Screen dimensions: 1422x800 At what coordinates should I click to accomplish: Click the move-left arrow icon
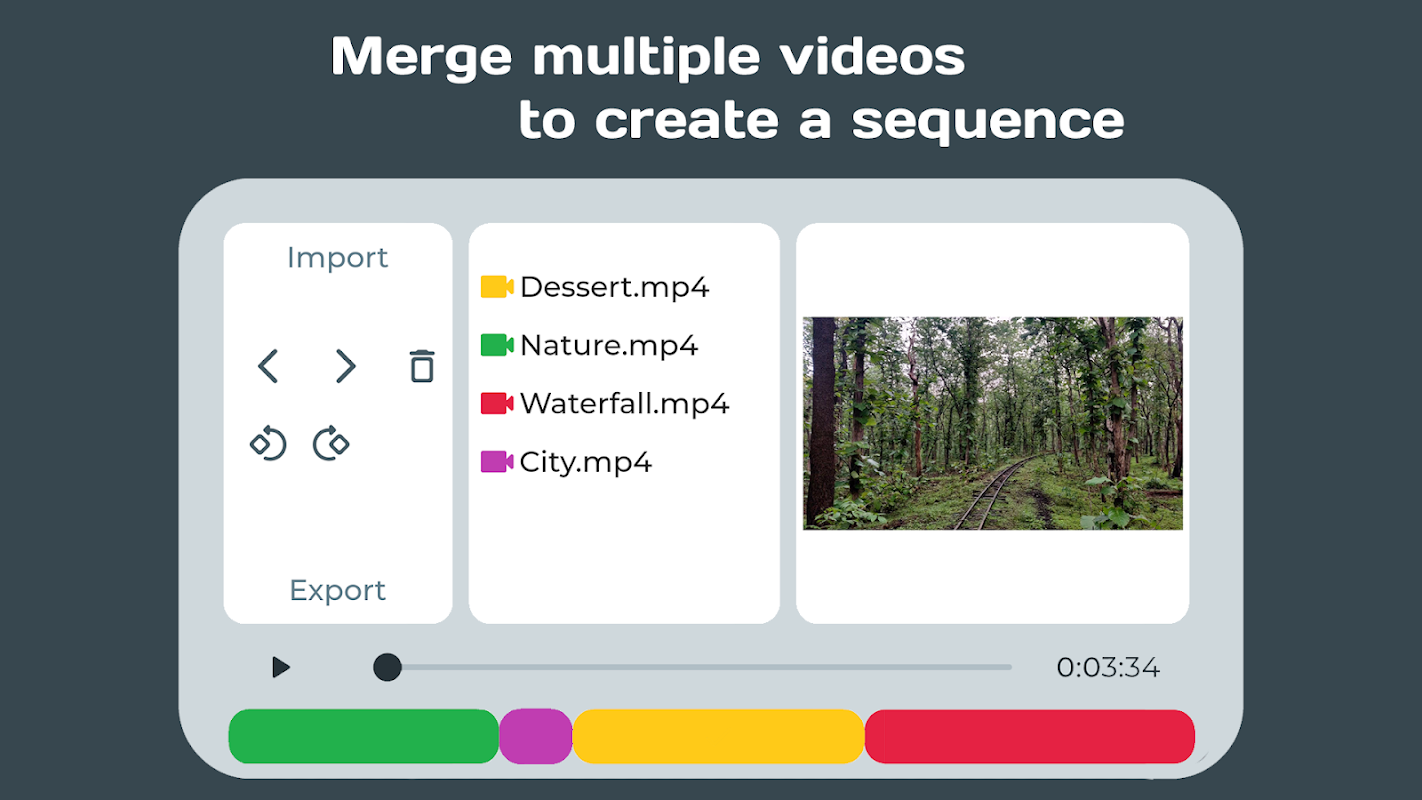[x=268, y=366]
